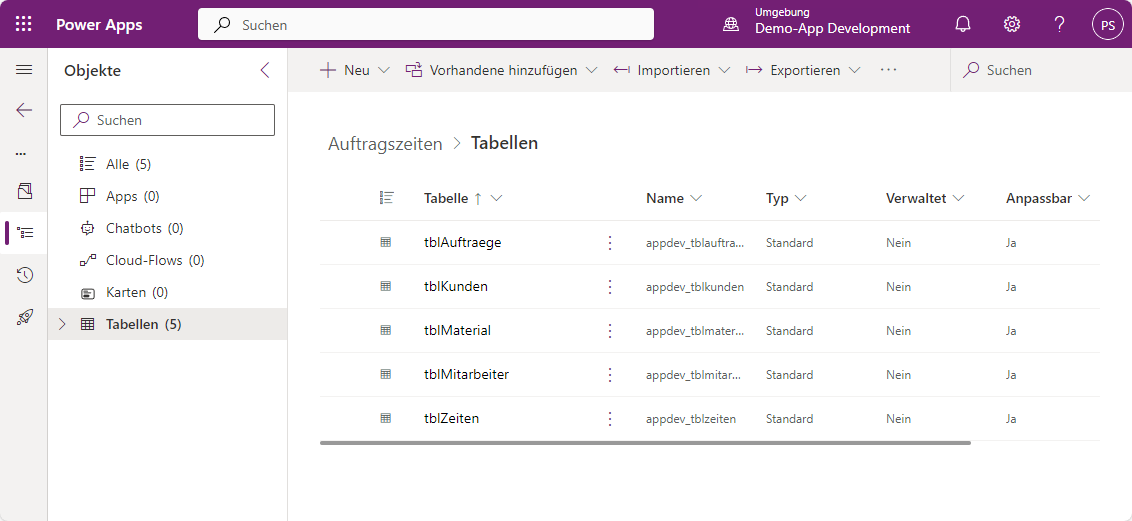Open more options for tblMaterial row
This screenshot has height=521, width=1132.
(610, 331)
